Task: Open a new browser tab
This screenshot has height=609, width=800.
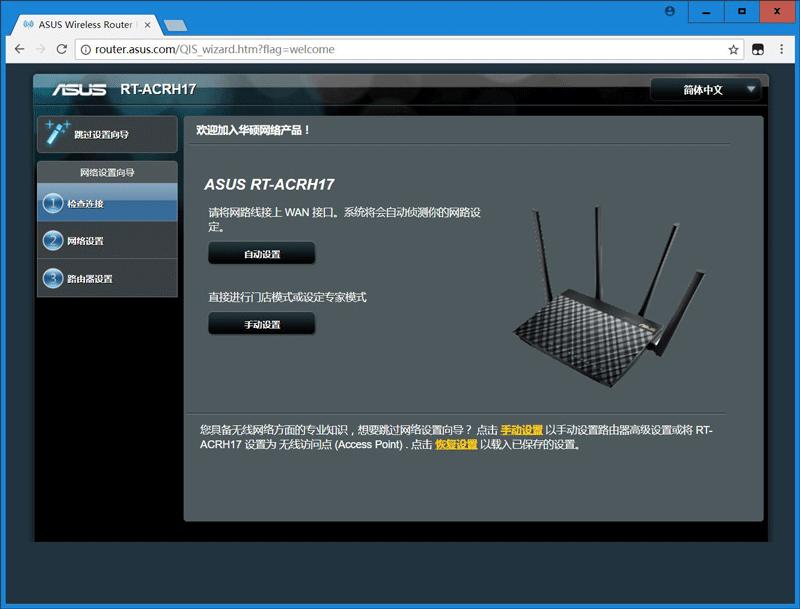Action: [x=176, y=26]
